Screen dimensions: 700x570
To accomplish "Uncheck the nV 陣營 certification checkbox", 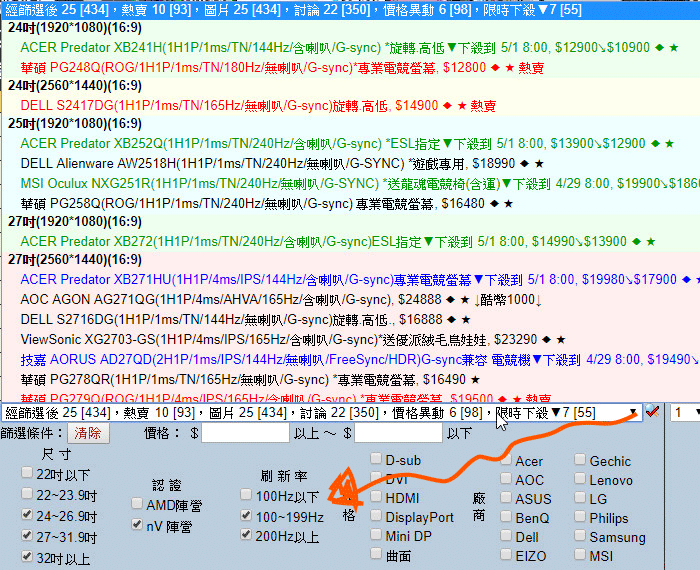I will point(137,524).
